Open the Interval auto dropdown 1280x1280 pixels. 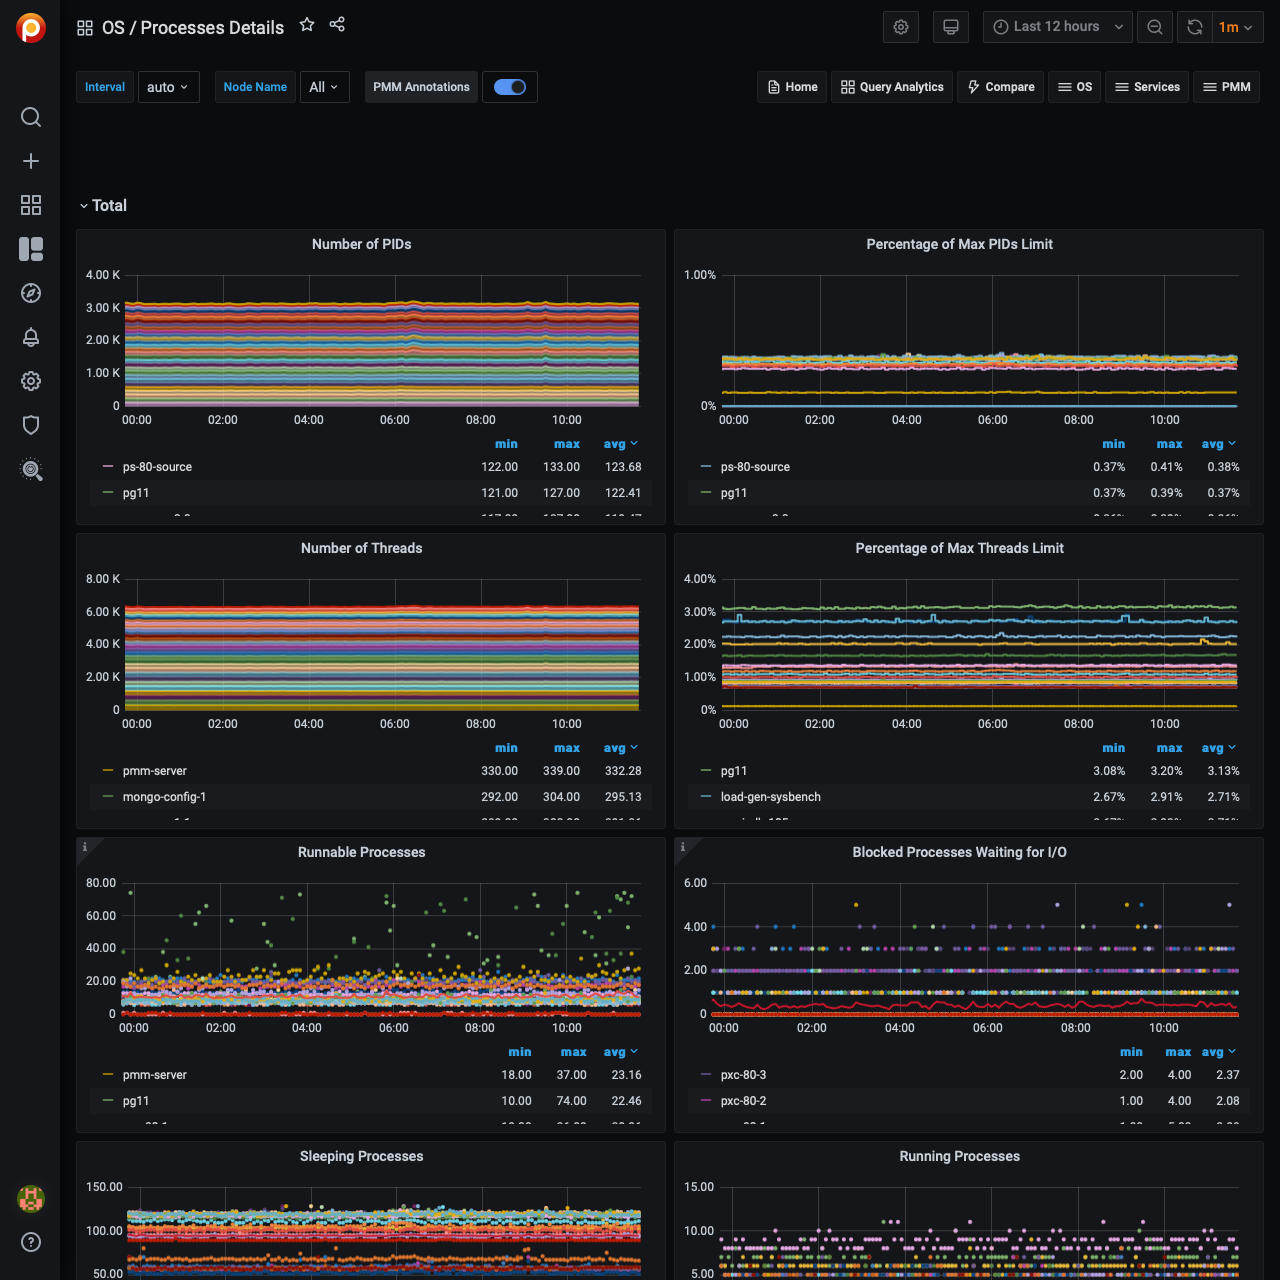tap(168, 87)
